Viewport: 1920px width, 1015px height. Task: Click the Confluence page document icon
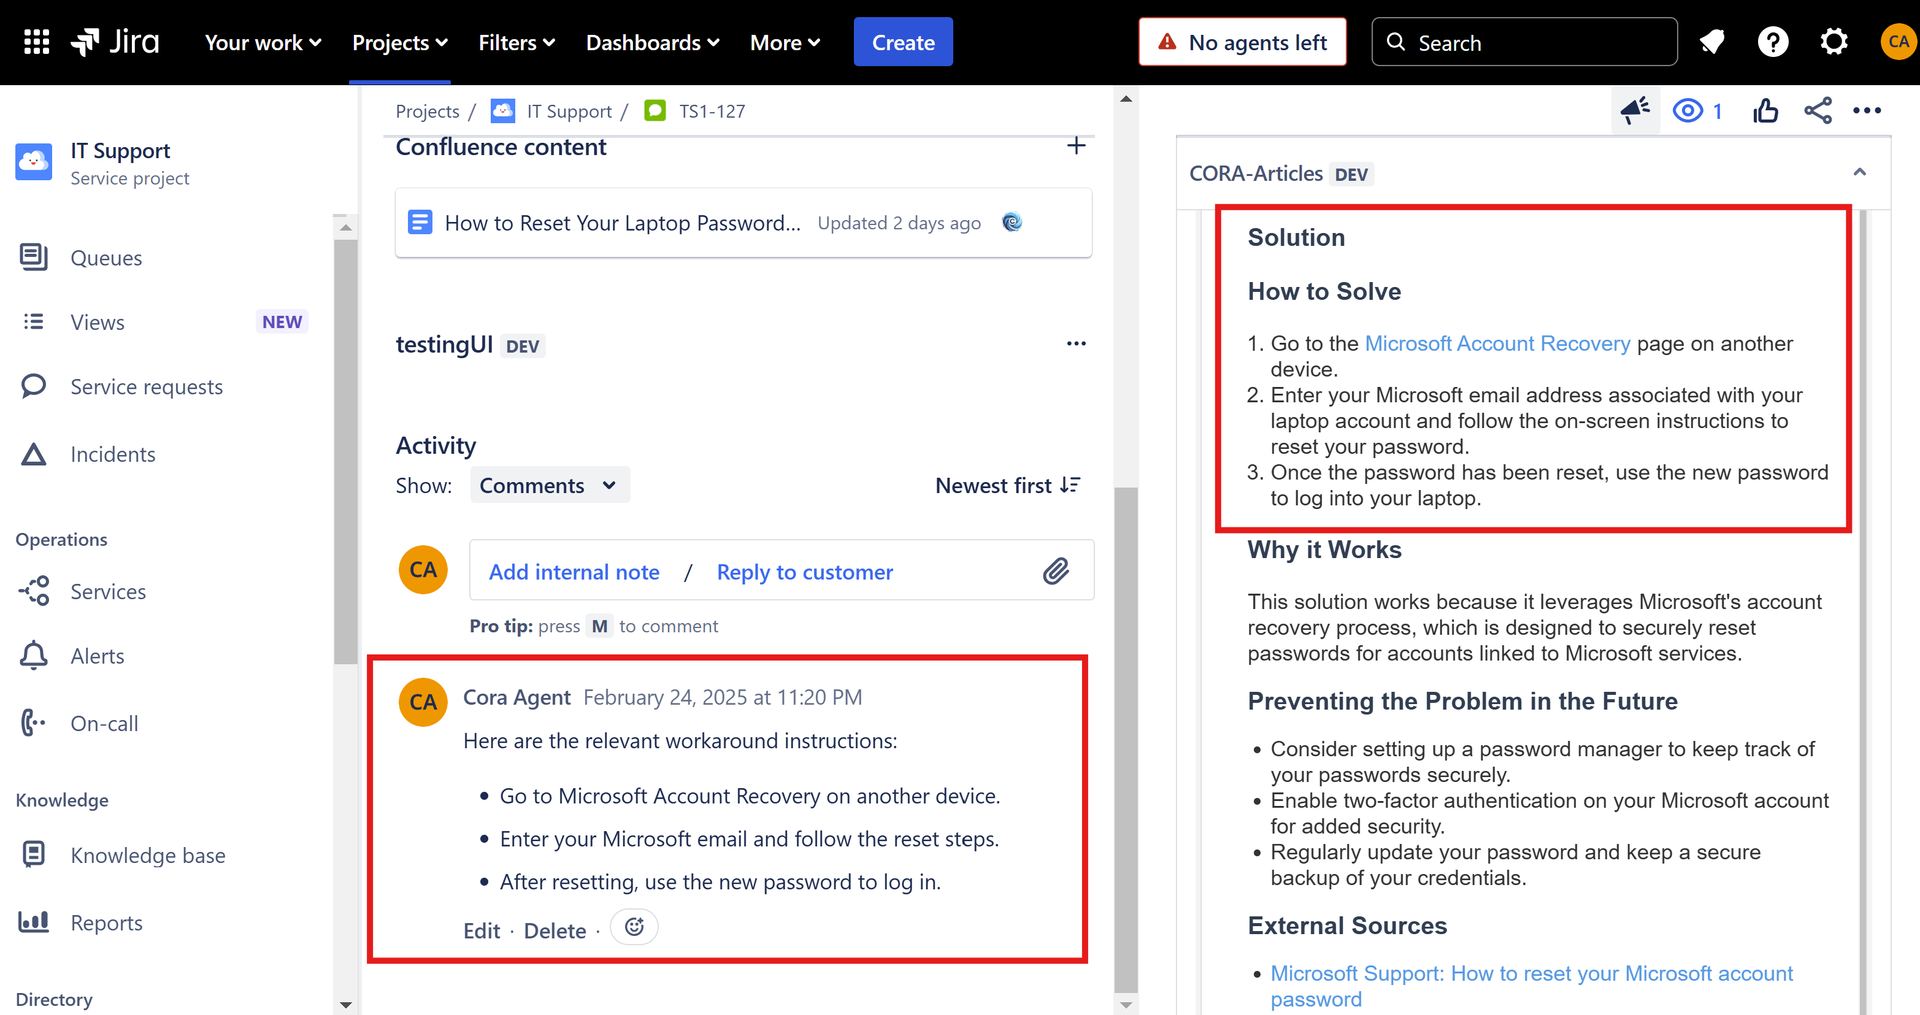click(420, 222)
